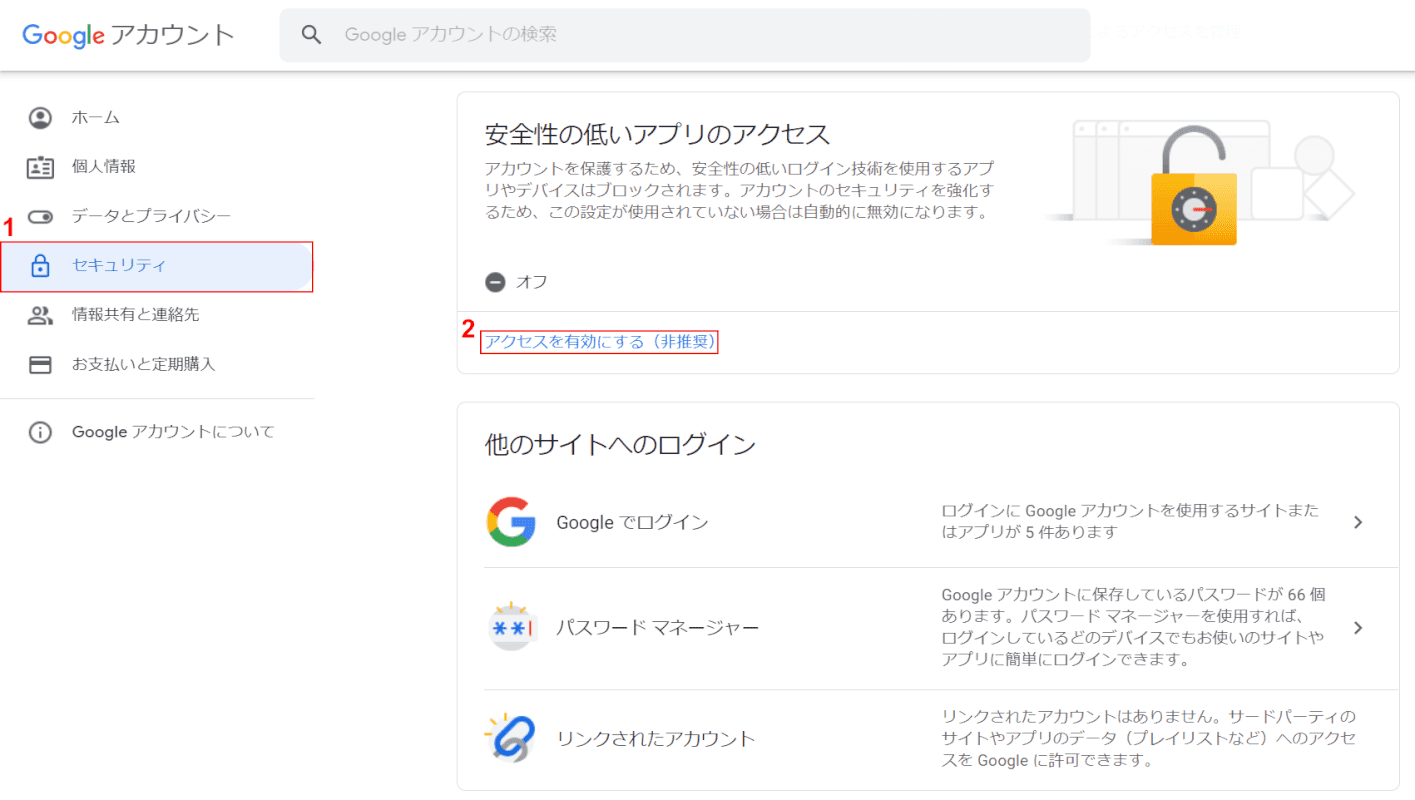Click the リンクされたアカウント chain icon
1415x800 pixels.
click(511, 739)
